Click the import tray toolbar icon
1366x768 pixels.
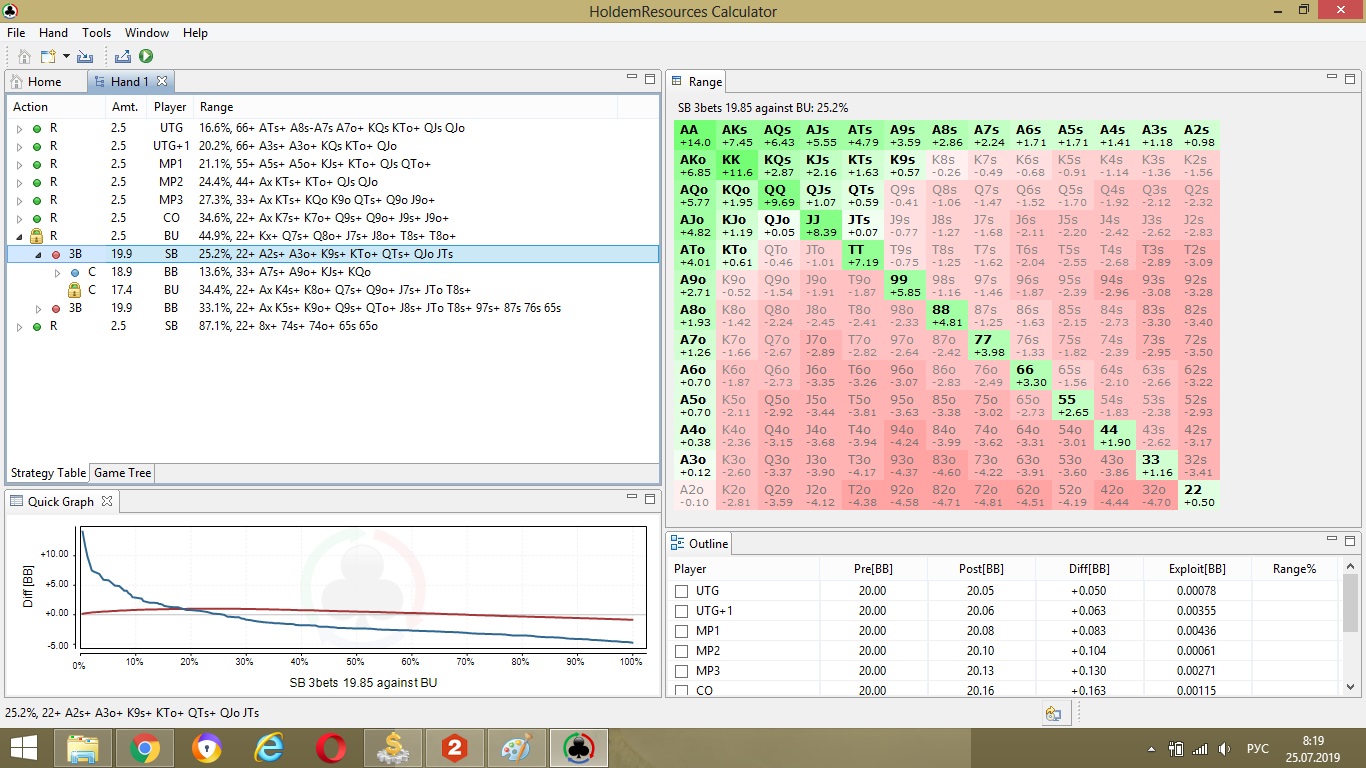coord(85,57)
